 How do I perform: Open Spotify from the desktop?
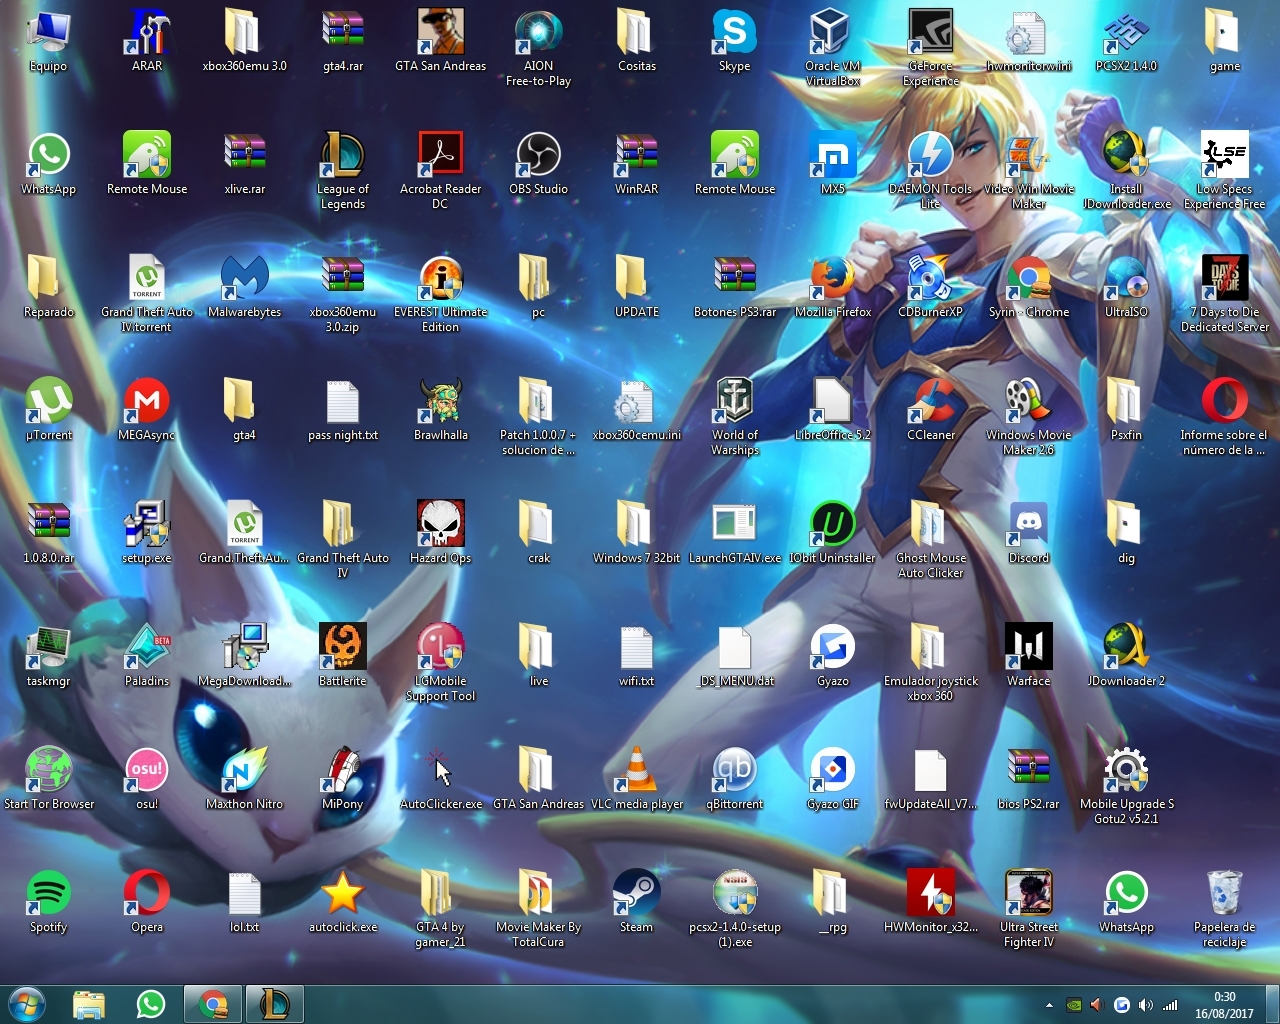click(x=49, y=892)
